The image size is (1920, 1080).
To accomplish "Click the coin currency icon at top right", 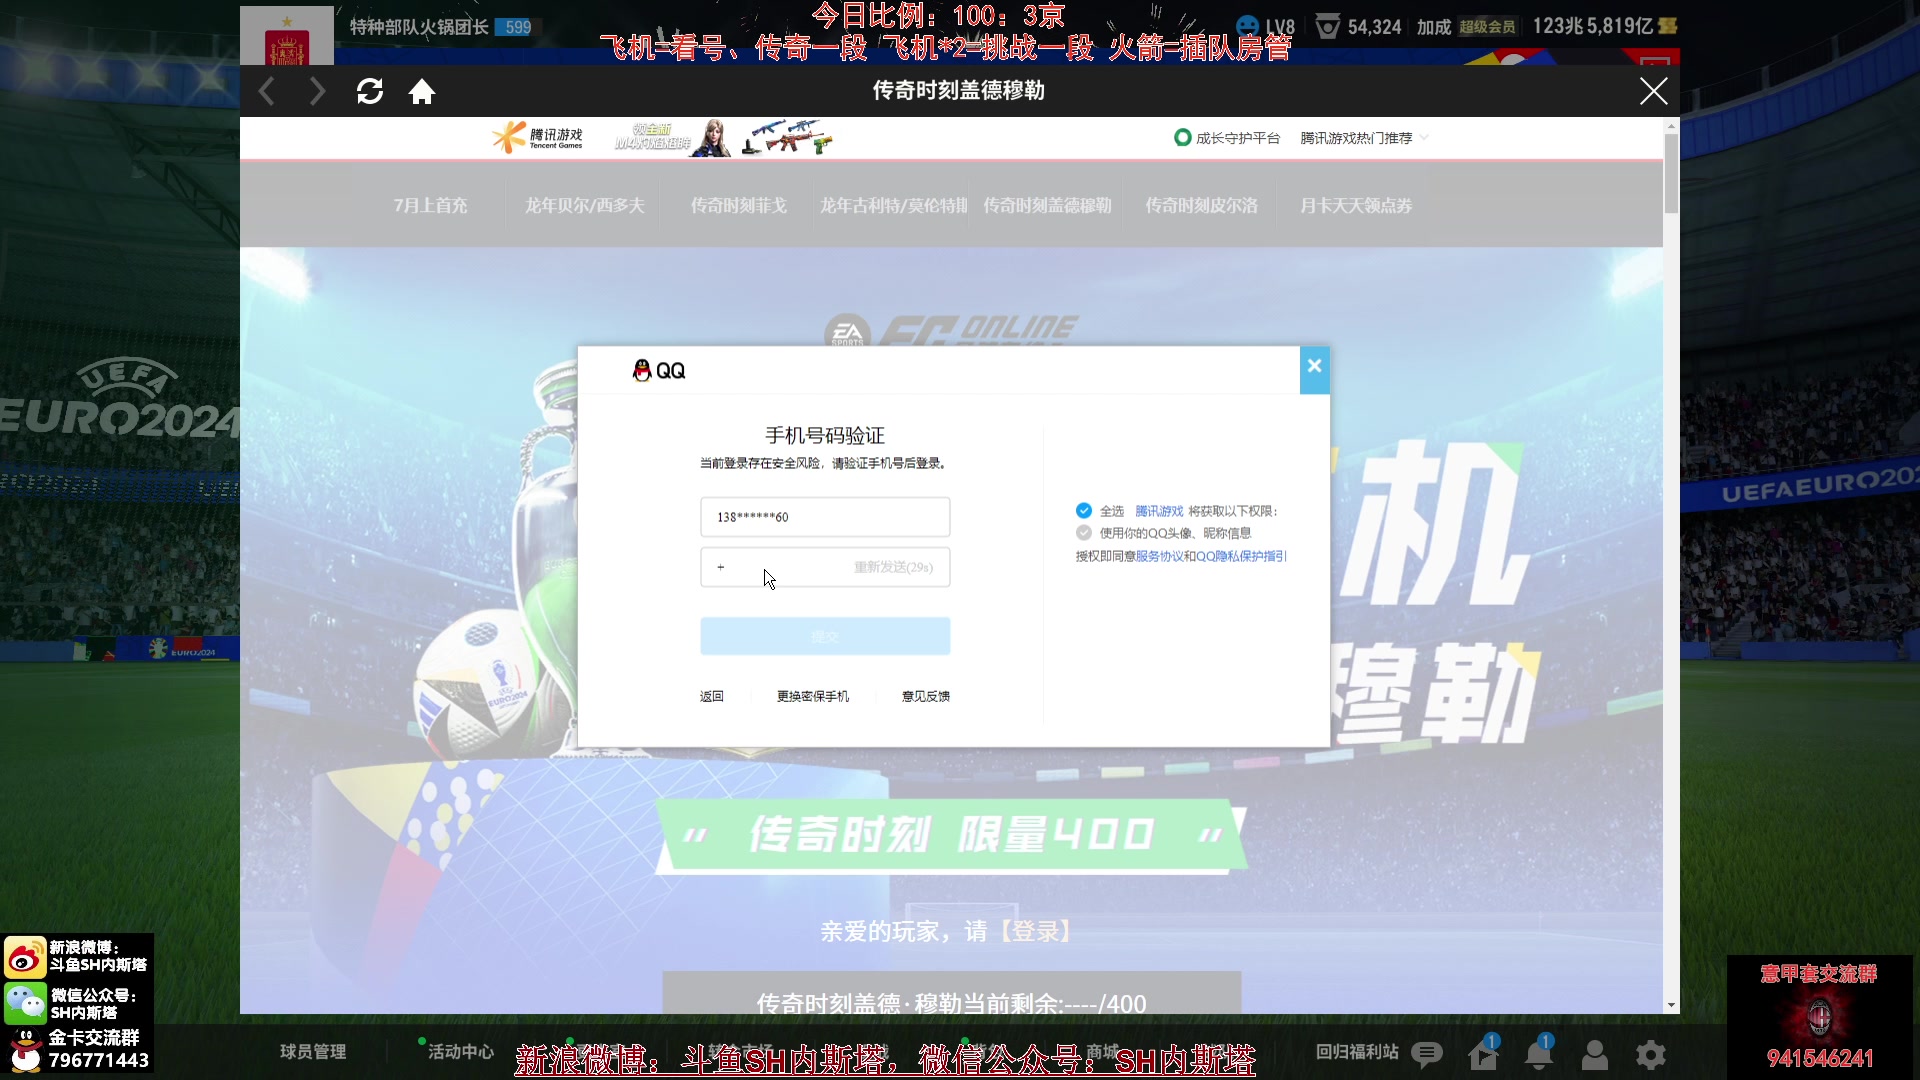I will [1668, 26].
